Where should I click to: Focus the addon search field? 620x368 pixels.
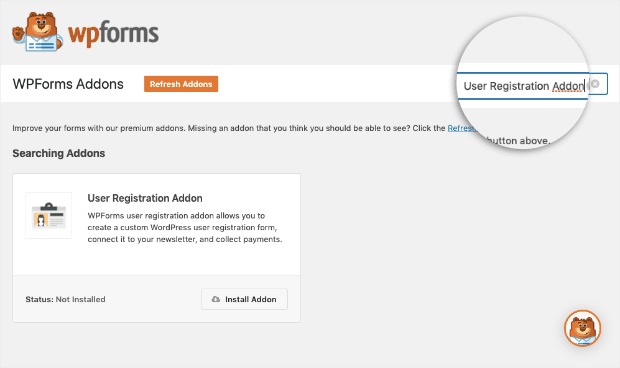[532, 85]
